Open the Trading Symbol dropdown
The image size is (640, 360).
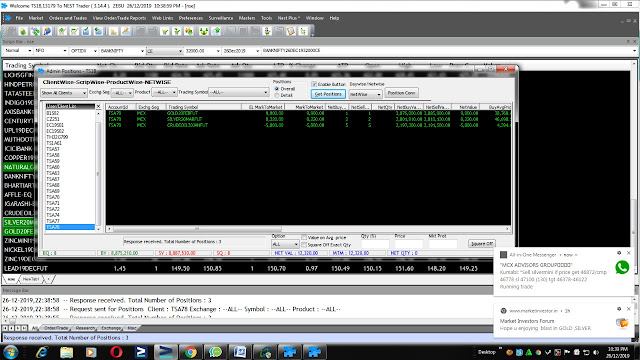point(238,93)
